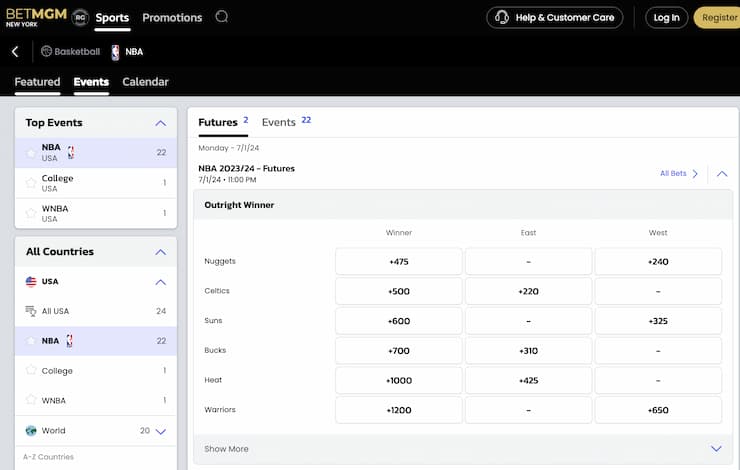Switch to the Calendar tab
Screen dimensions: 740x470
coord(145,82)
